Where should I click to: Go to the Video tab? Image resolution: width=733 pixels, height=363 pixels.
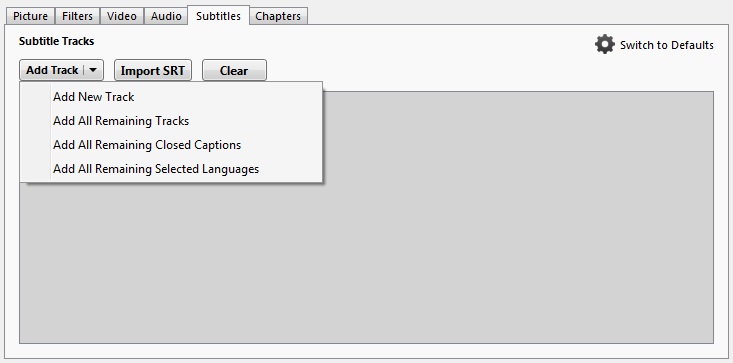coord(122,16)
